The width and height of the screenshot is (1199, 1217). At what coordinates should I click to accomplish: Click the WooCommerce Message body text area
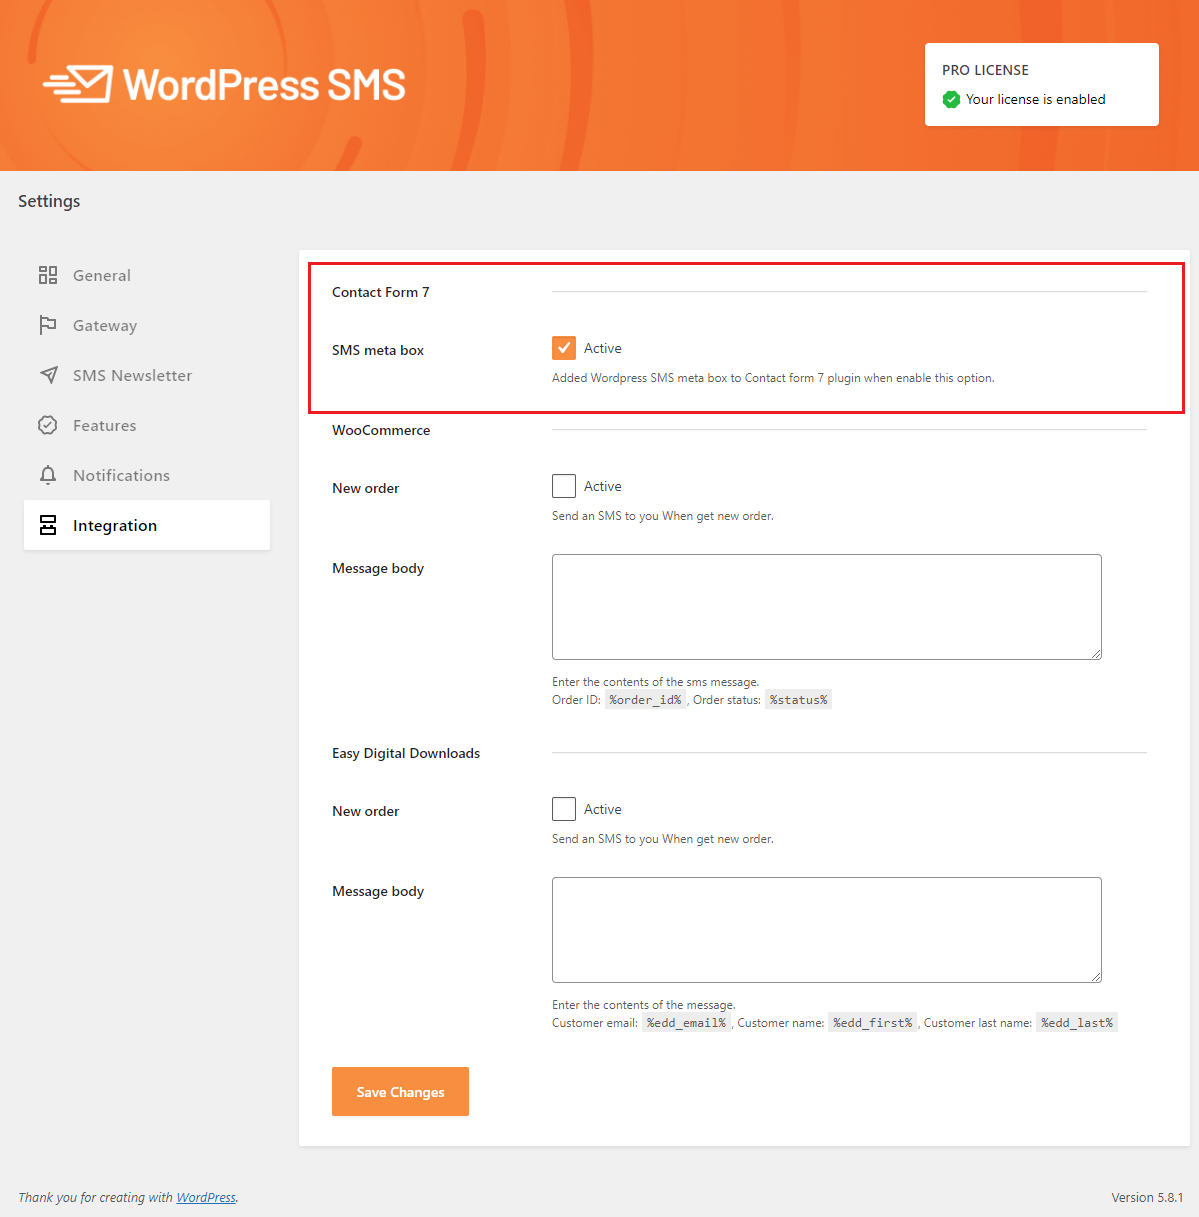tap(827, 607)
